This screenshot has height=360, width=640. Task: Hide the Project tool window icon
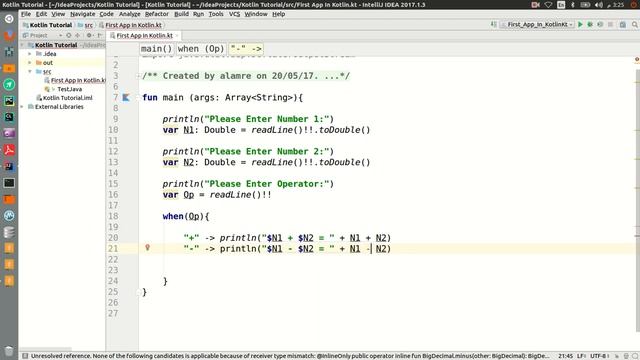point(100,36)
